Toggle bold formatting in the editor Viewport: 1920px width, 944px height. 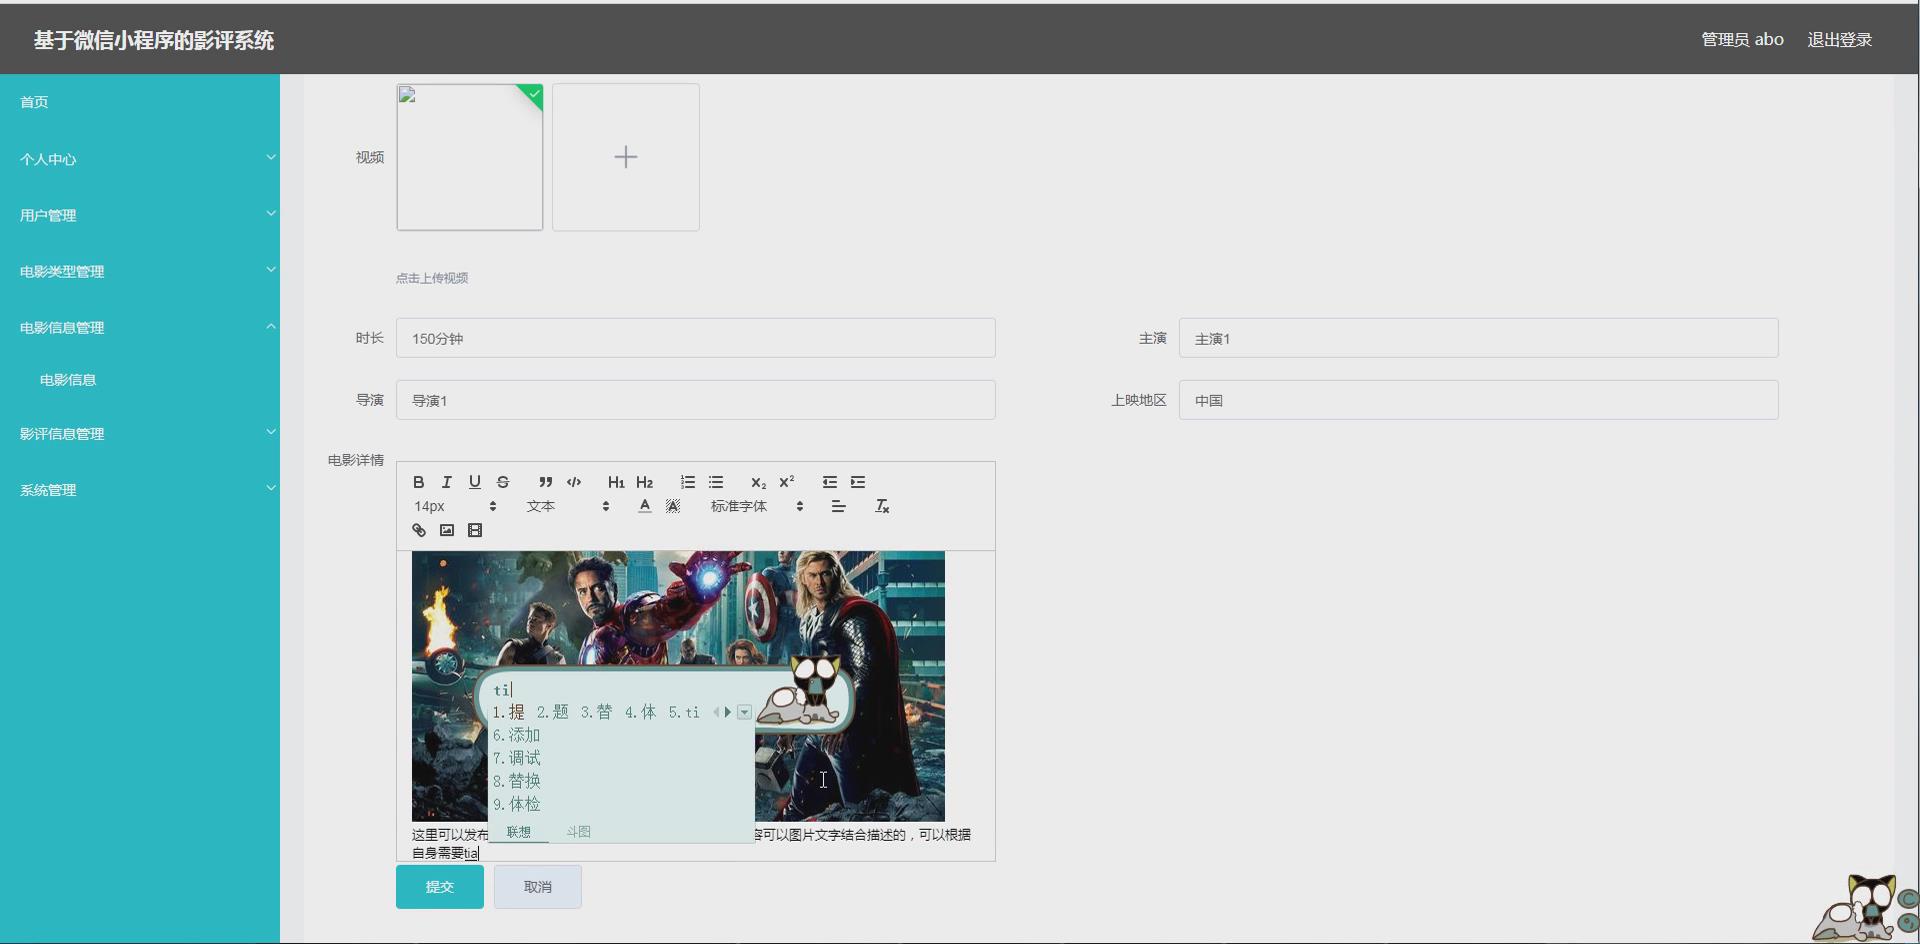tap(419, 482)
